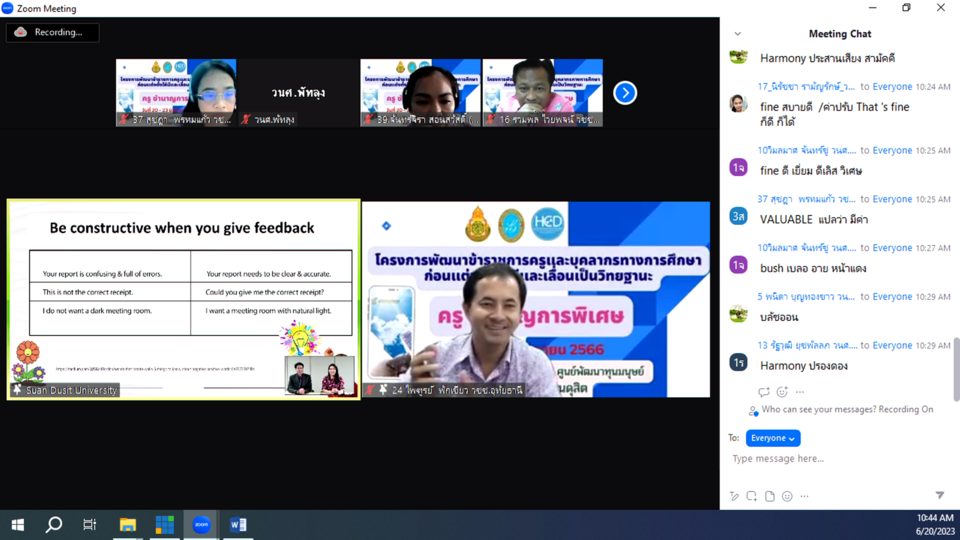Image resolution: width=960 pixels, height=540 pixels.
Task: Select participant thumbnail 16 รามพล
Action: (542, 93)
